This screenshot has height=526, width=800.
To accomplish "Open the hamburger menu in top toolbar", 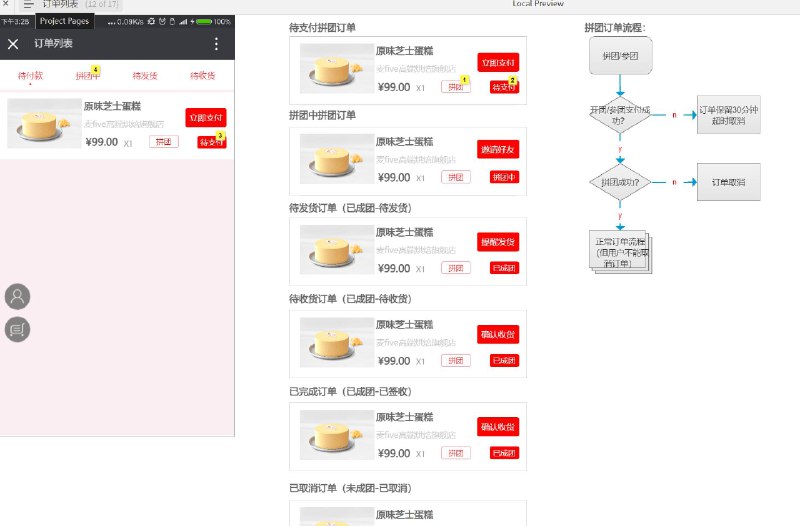I will tap(28, 5).
